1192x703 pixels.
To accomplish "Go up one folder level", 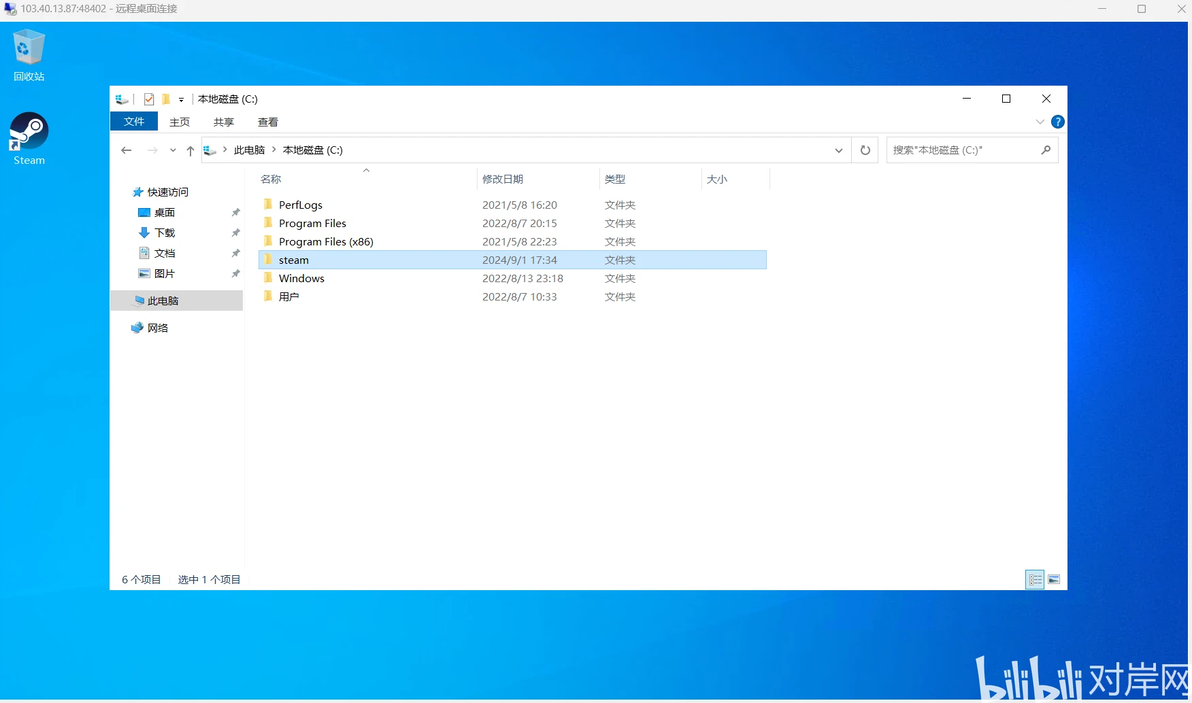I will (190, 150).
